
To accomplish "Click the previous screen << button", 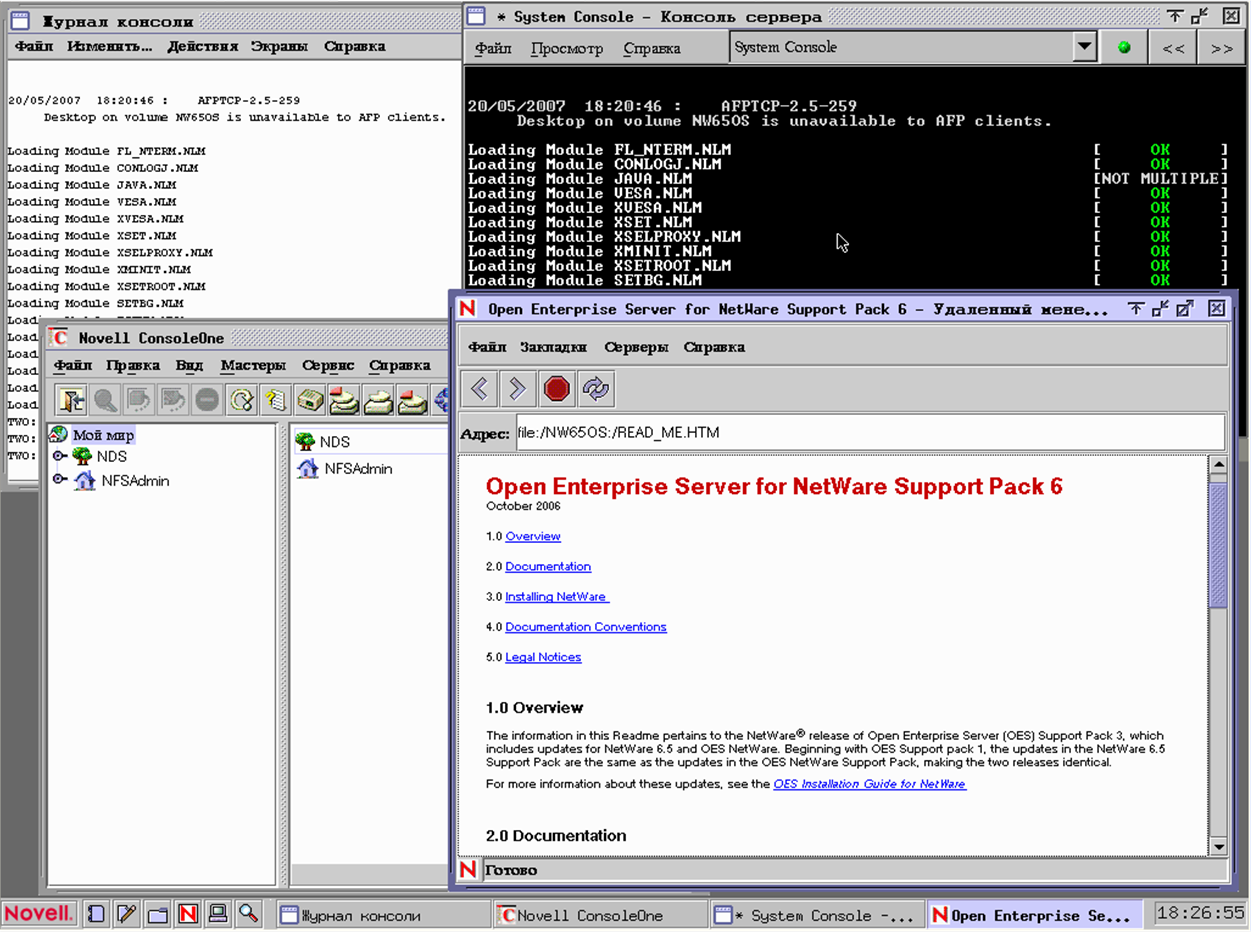I will 1174,47.
